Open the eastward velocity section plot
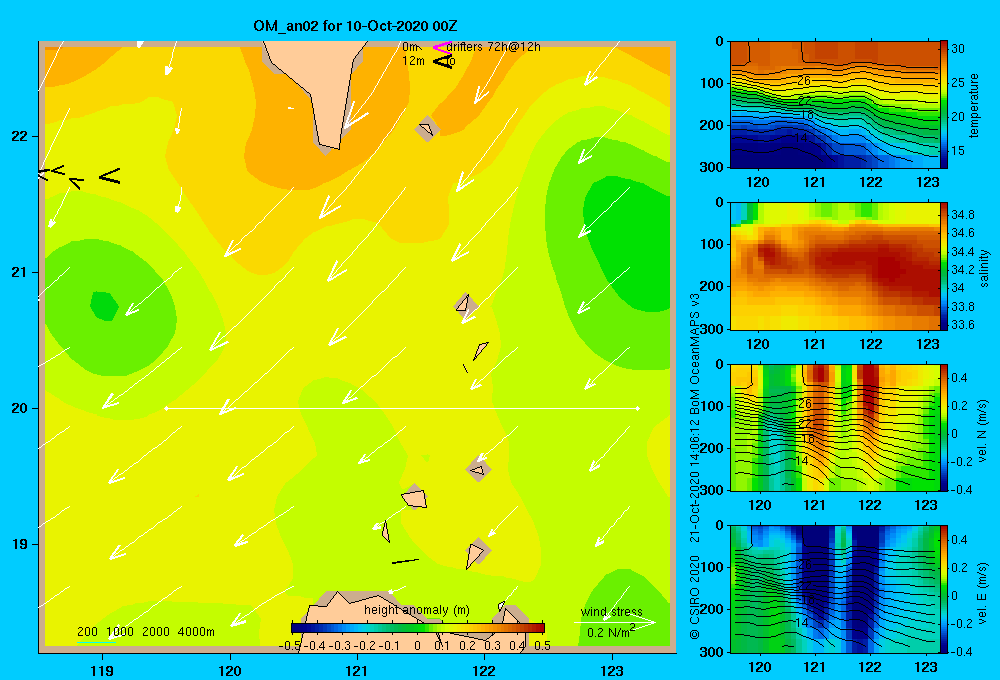The width and height of the screenshot is (1000, 680). [834, 589]
